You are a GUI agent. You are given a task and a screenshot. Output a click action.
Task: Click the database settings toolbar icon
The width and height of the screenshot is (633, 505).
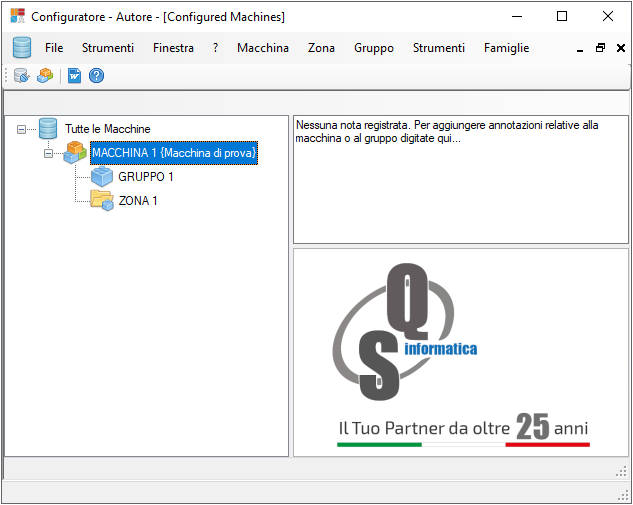[x=21, y=75]
